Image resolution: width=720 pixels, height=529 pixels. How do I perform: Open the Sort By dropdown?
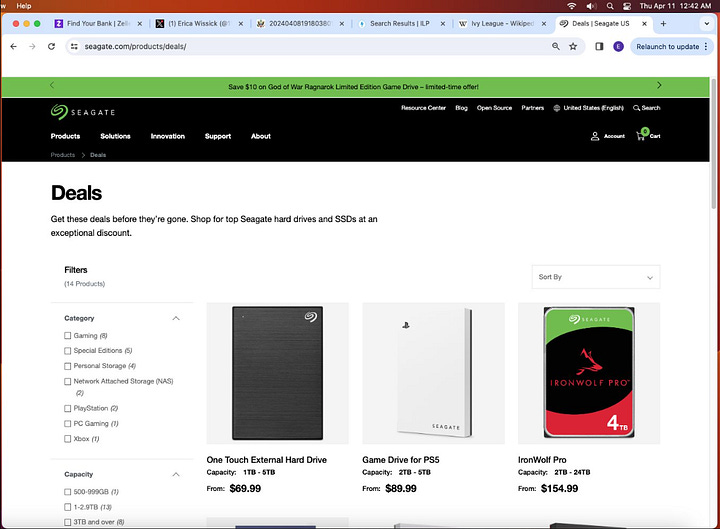(x=596, y=277)
